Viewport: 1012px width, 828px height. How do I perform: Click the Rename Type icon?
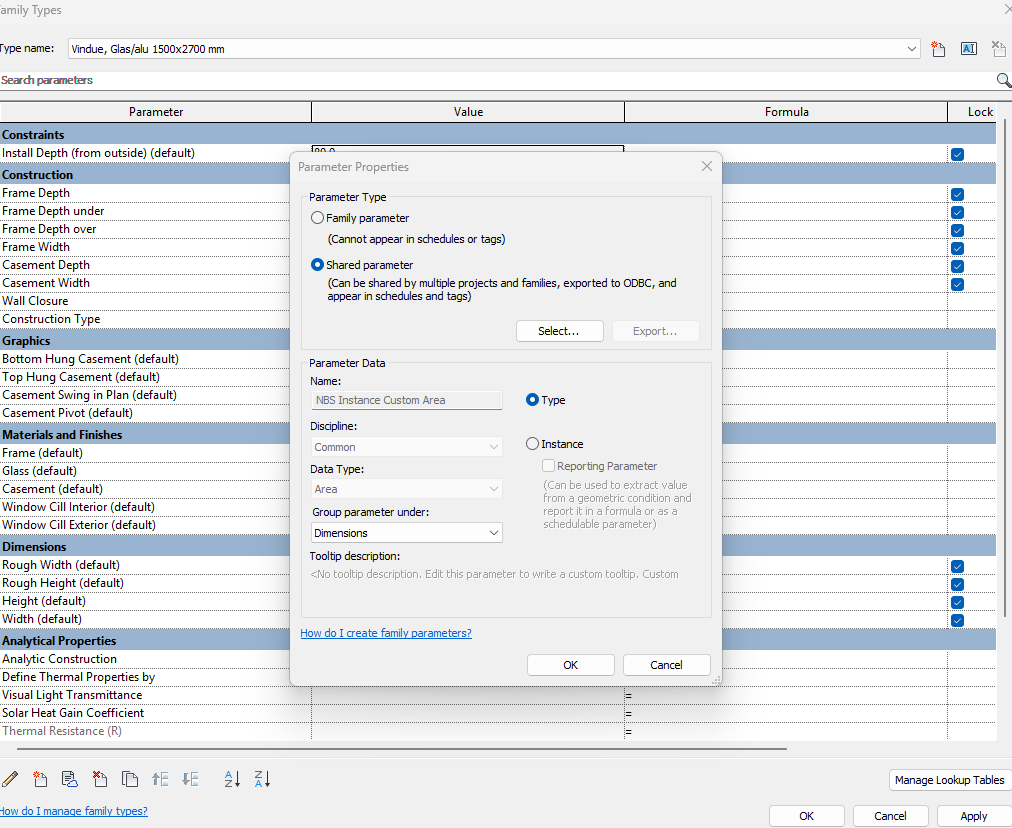tap(968, 48)
